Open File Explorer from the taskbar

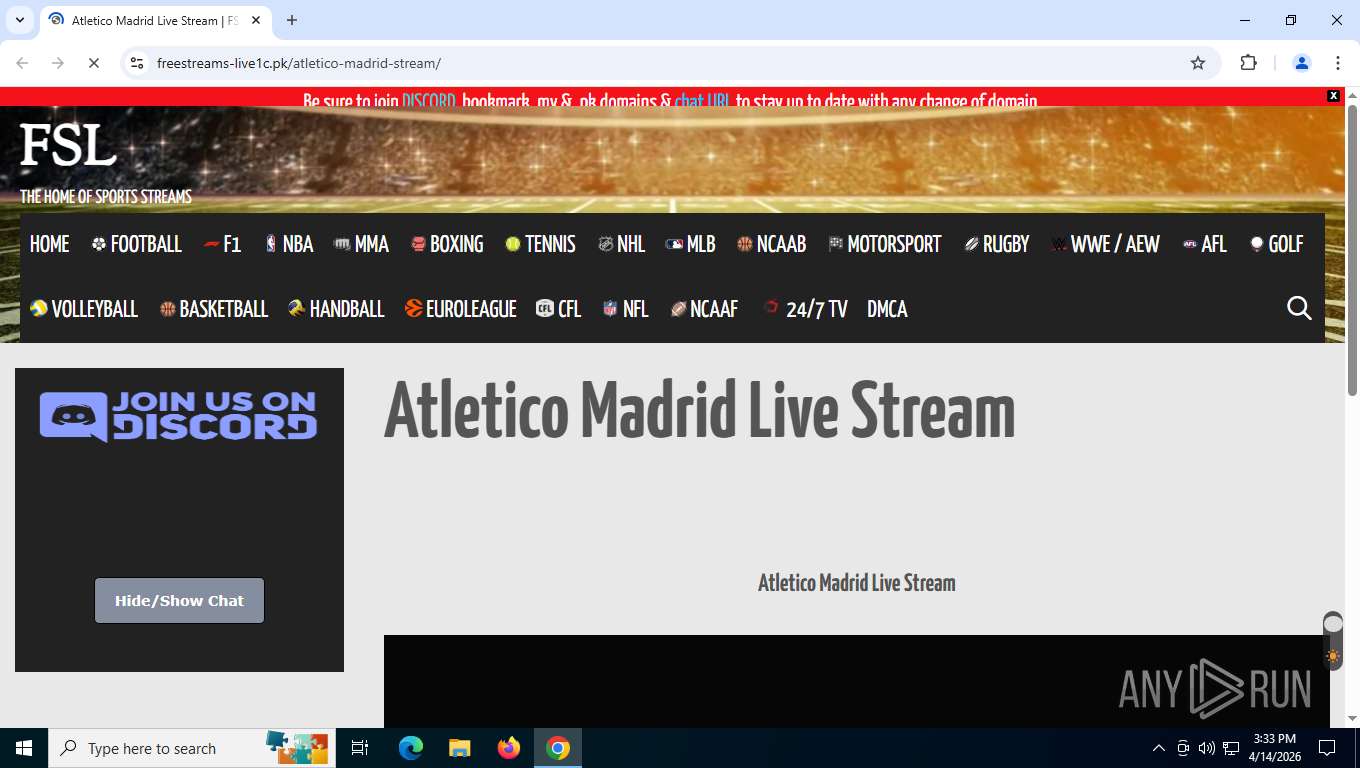459,748
